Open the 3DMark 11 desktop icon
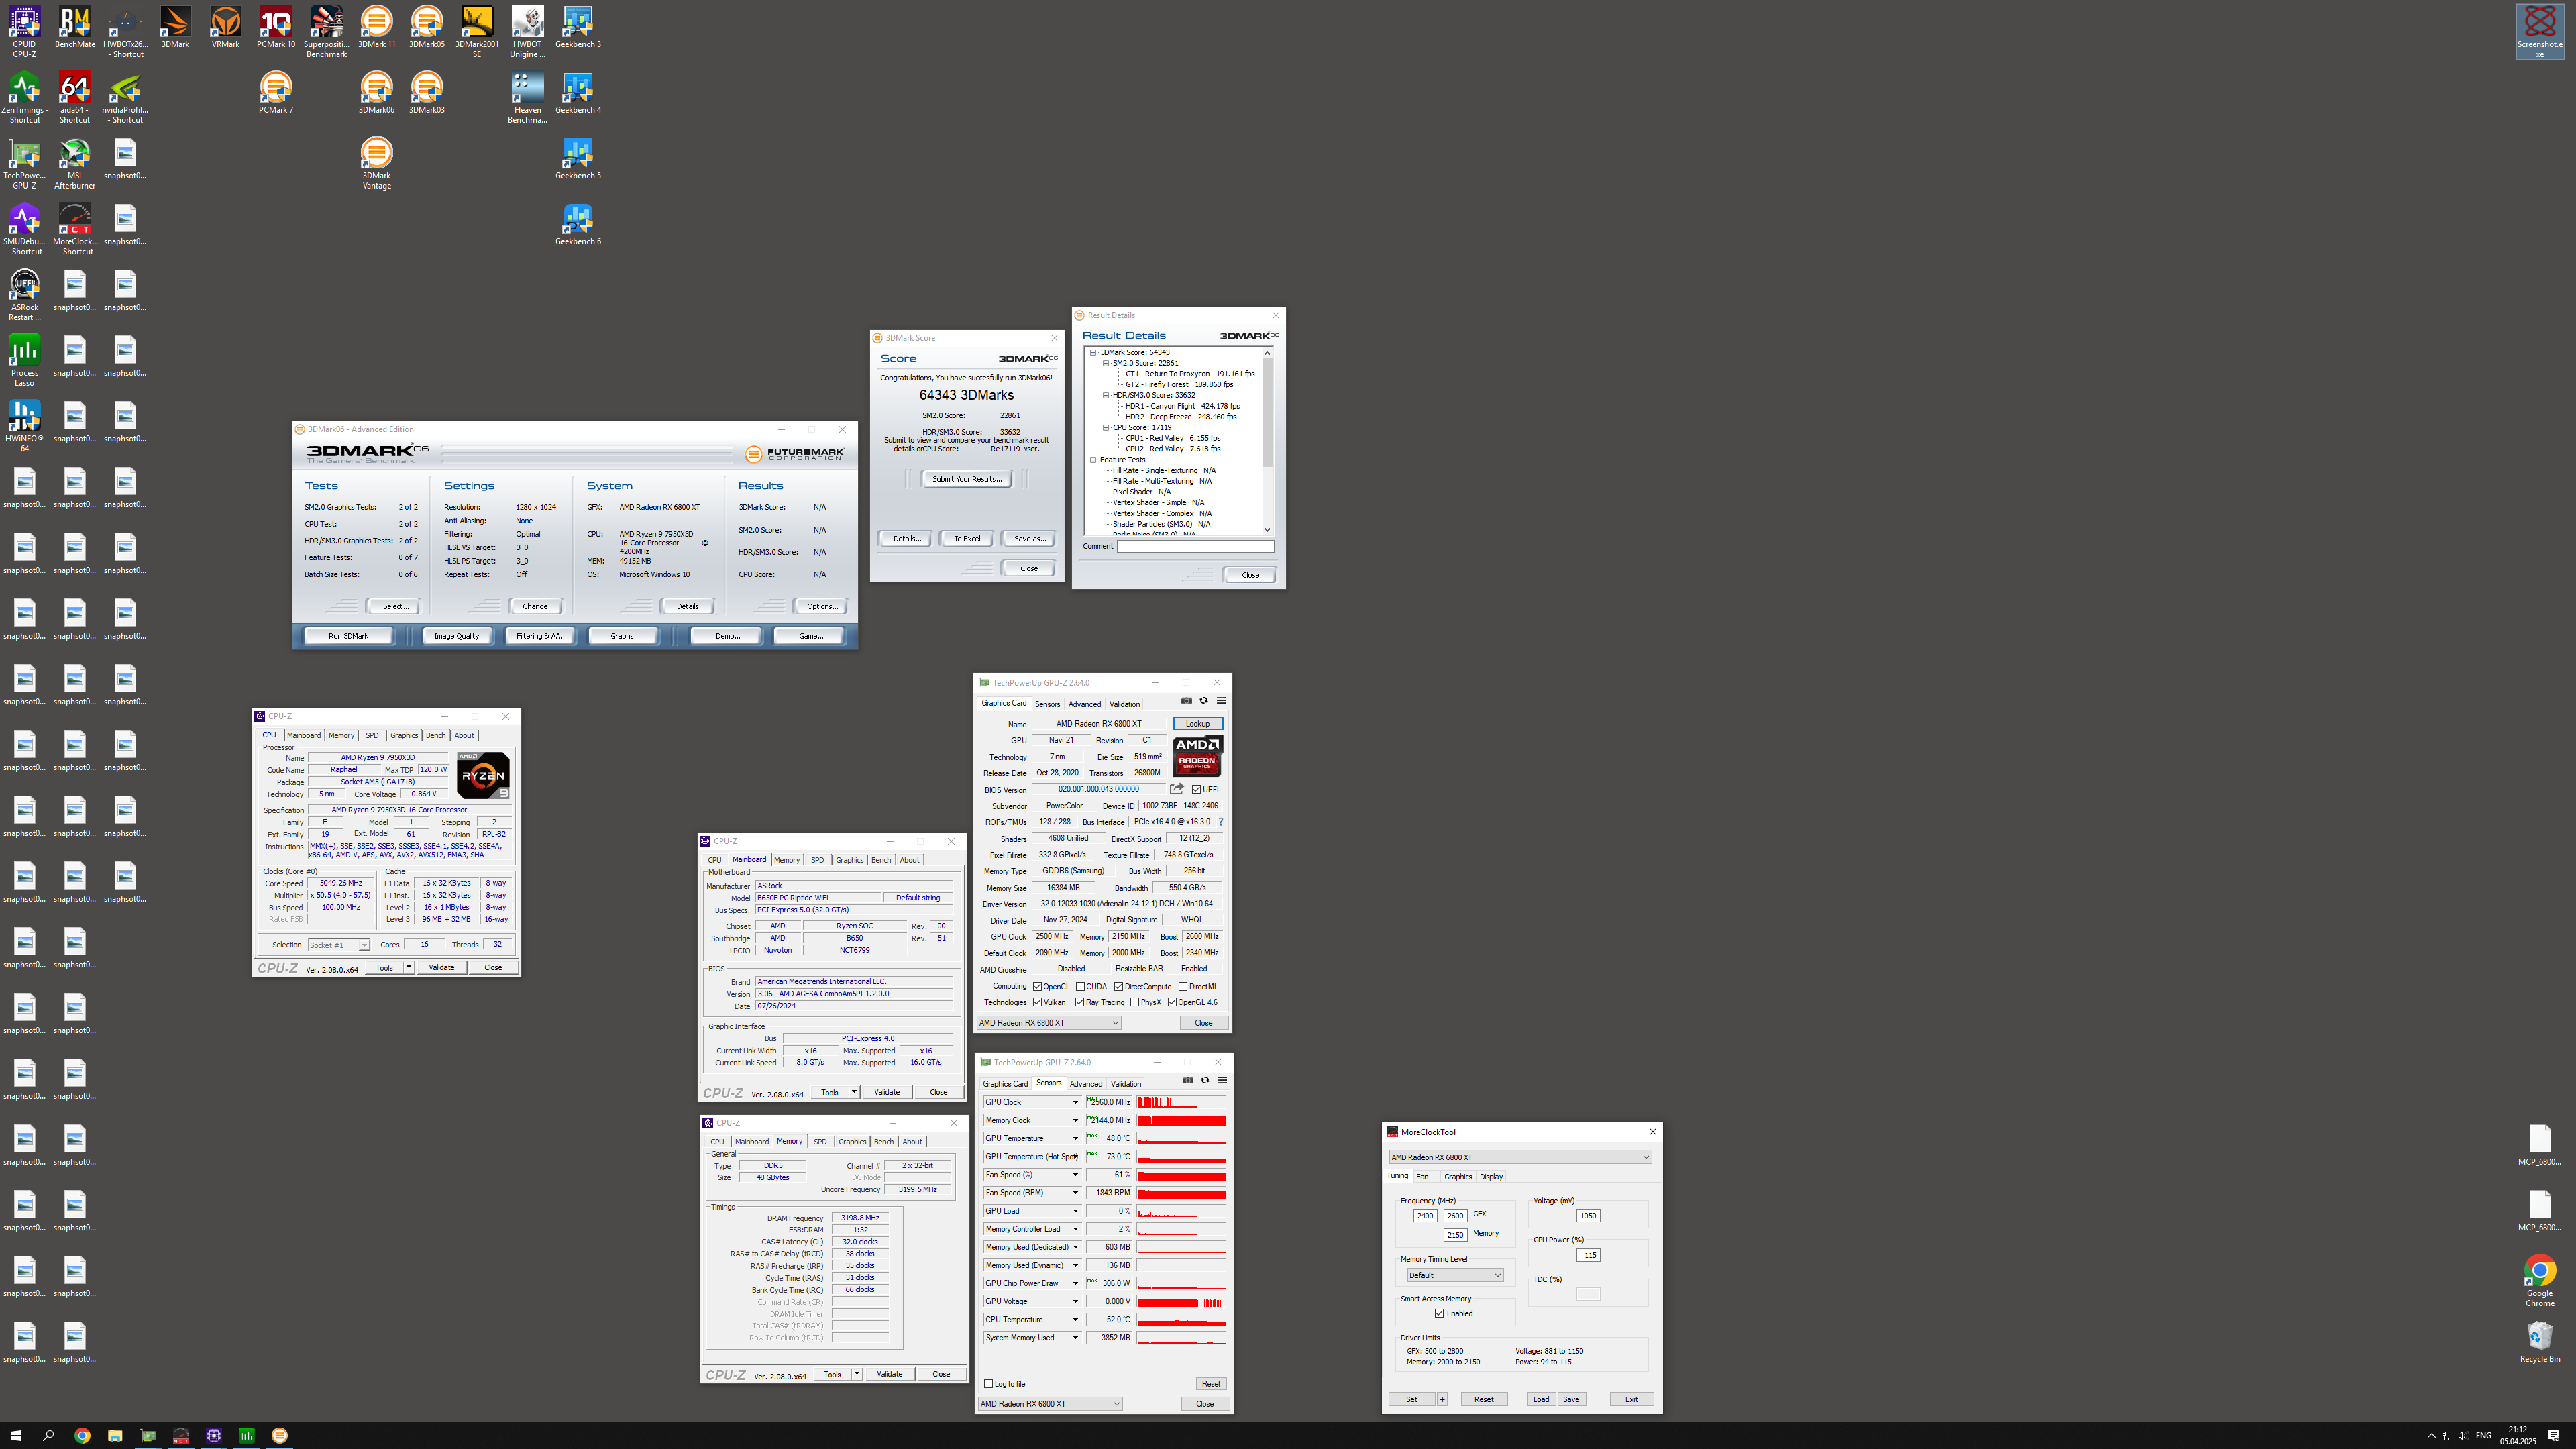Screen dimensions: 2576x1449 point(376,27)
